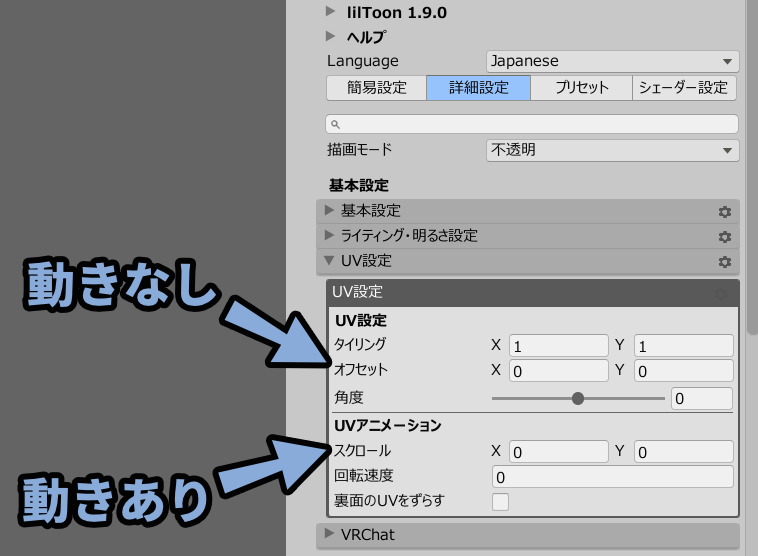This screenshot has width=758, height=556.
Task: Open the シェーダー設定 tab
Action: pyautogui.click(x=684, y=88)
